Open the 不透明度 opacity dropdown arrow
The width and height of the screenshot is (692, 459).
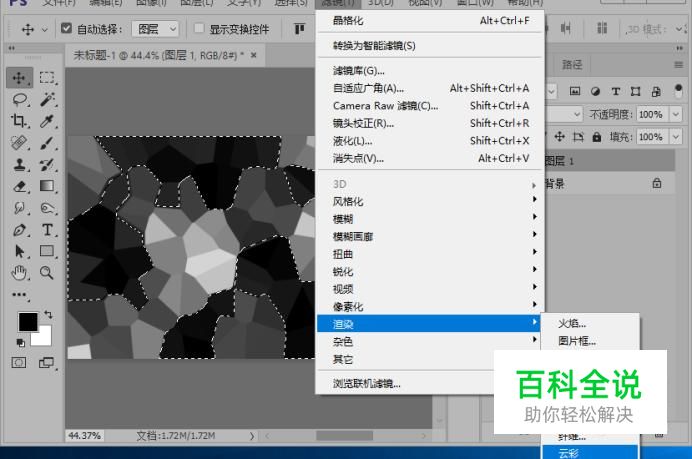(676, 114)
